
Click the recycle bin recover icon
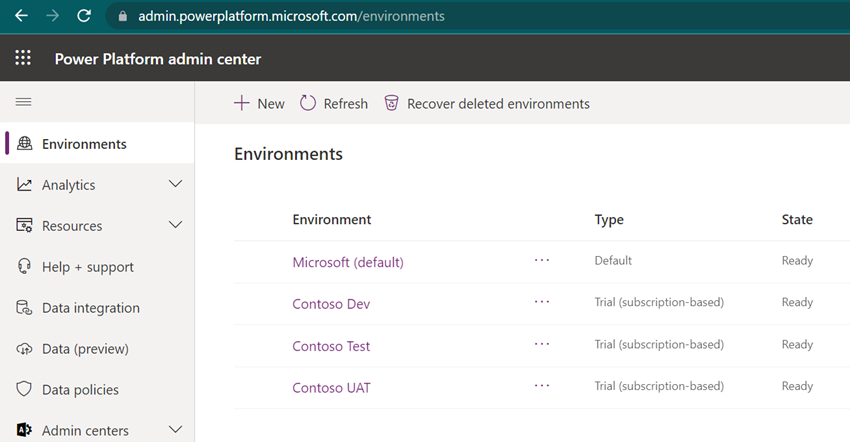click(x=391, y=103)
